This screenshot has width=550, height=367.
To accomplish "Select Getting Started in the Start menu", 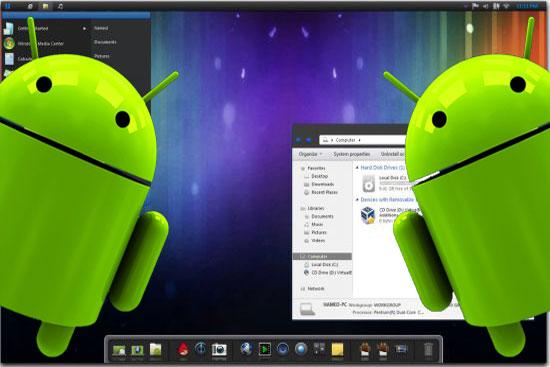I will coord(33,28).
